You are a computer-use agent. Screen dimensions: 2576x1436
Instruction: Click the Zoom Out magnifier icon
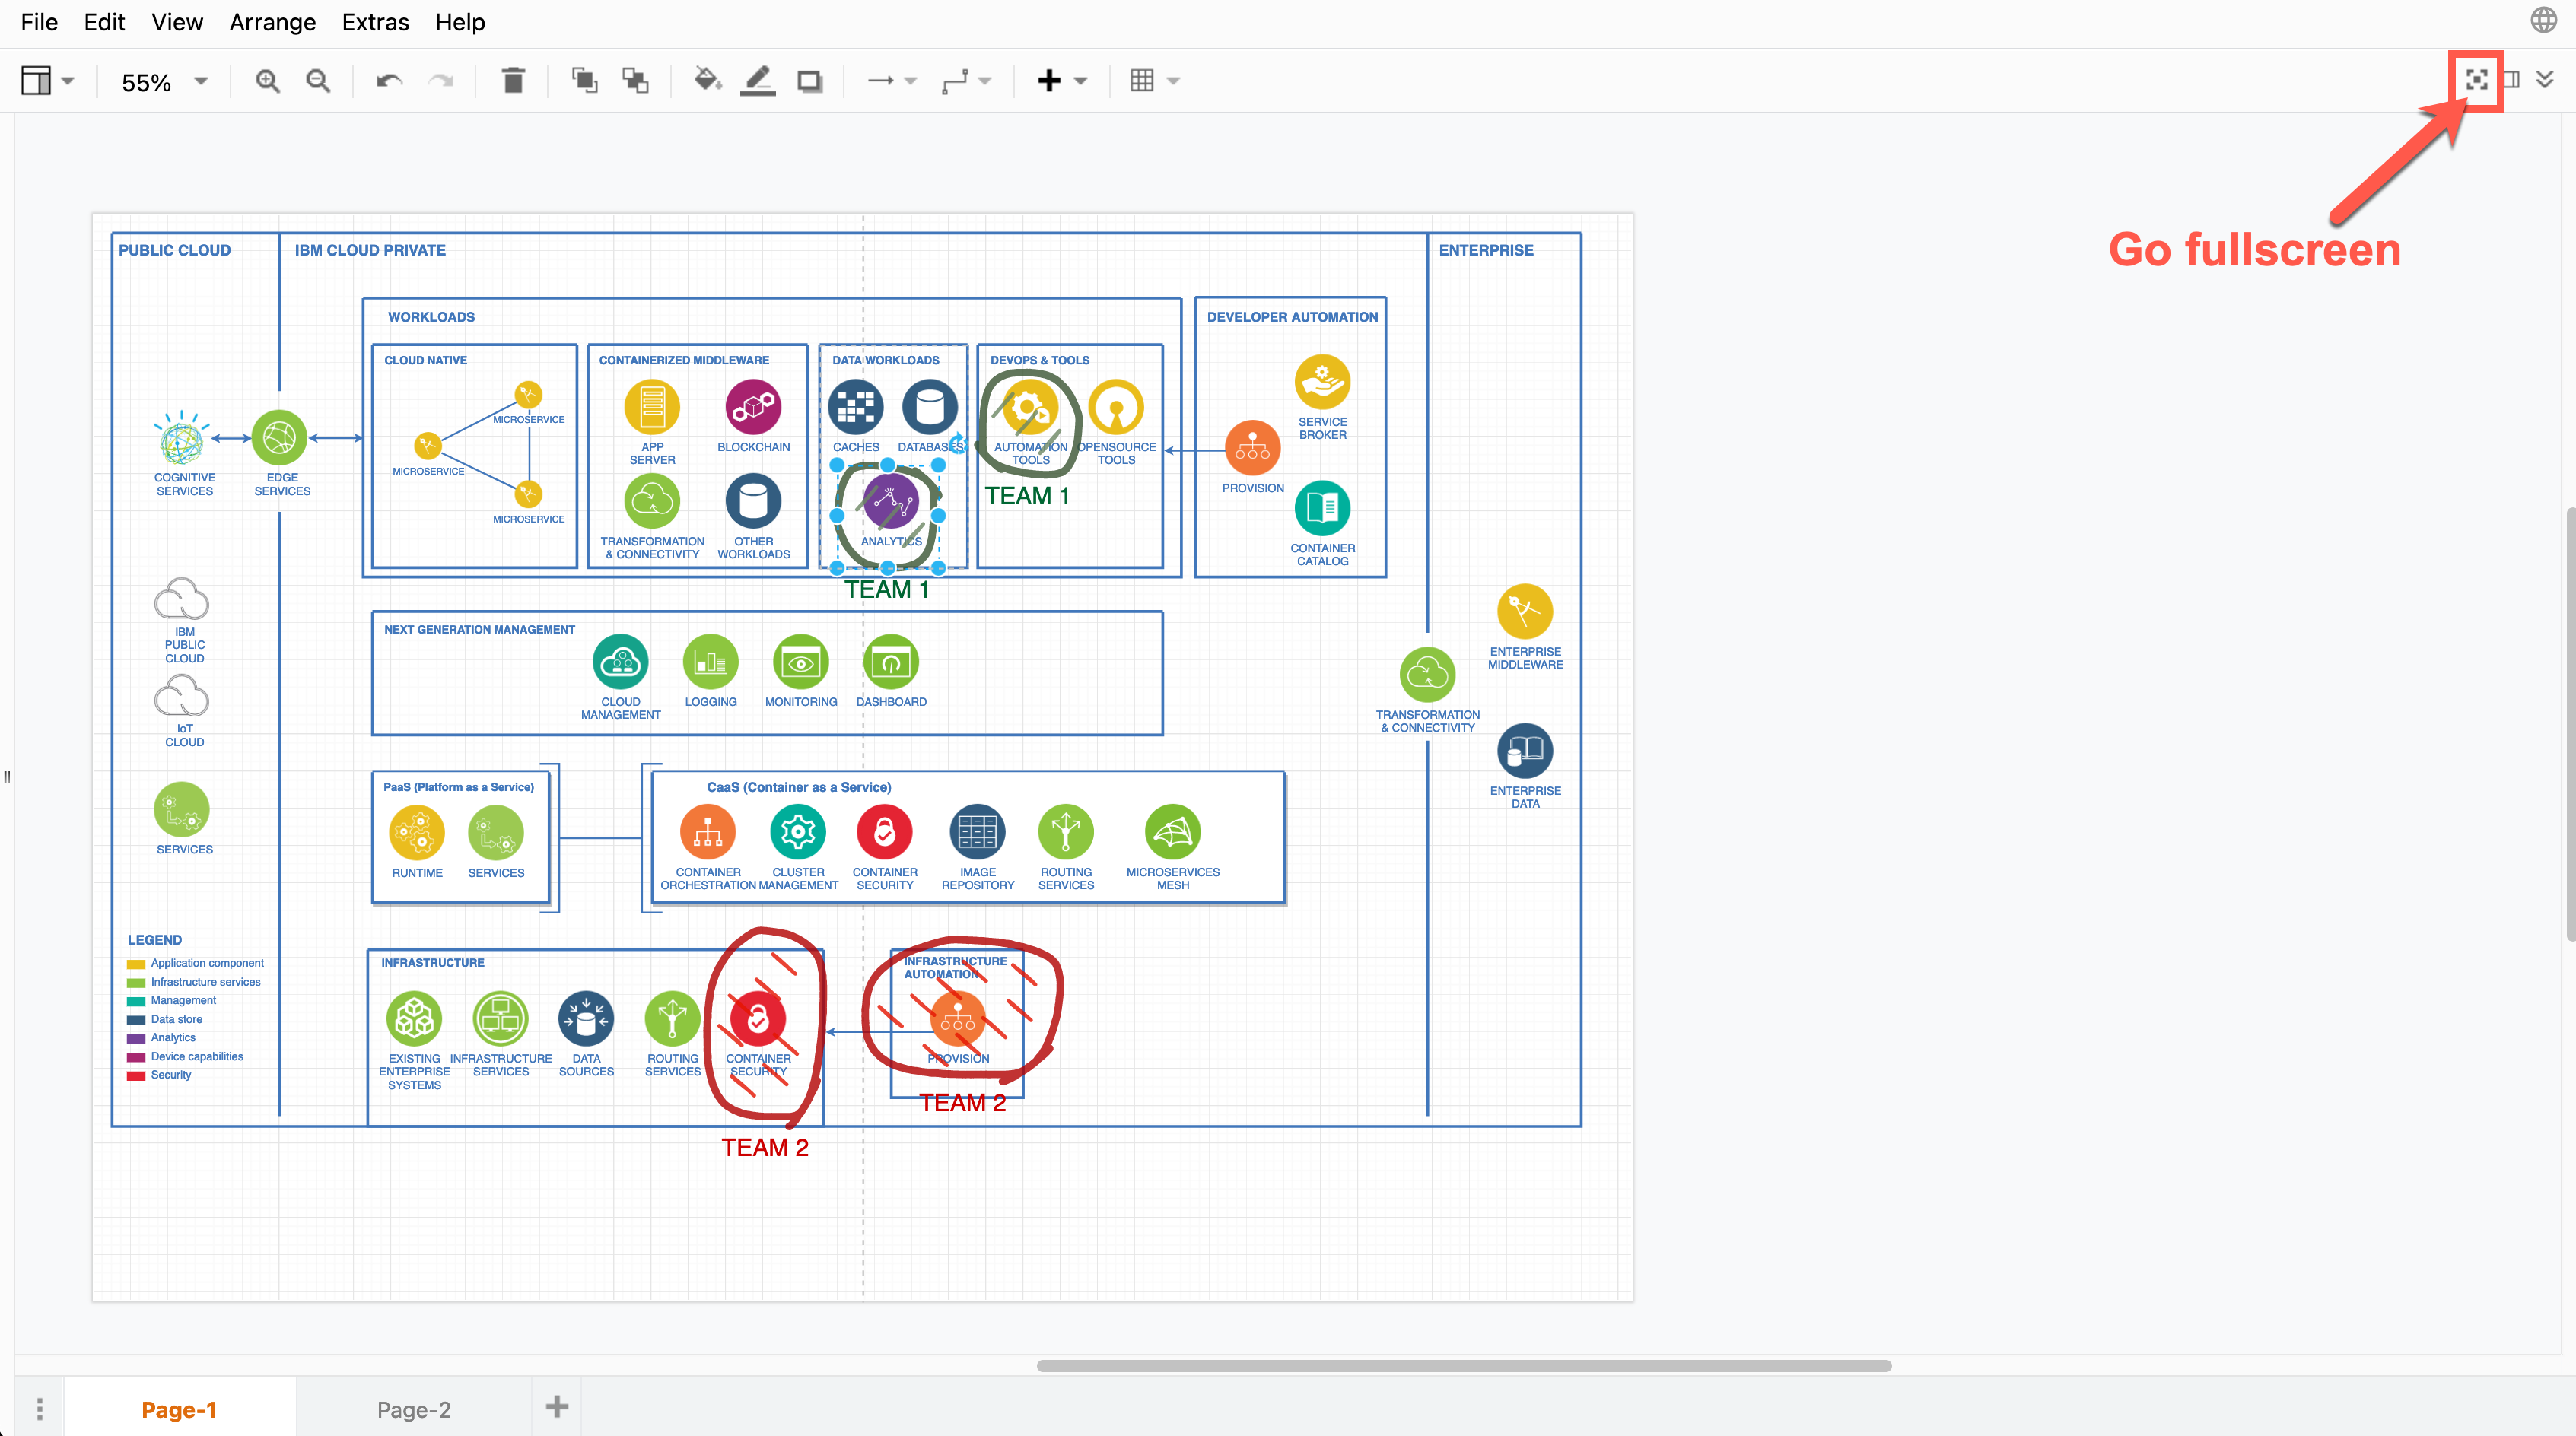317,81
